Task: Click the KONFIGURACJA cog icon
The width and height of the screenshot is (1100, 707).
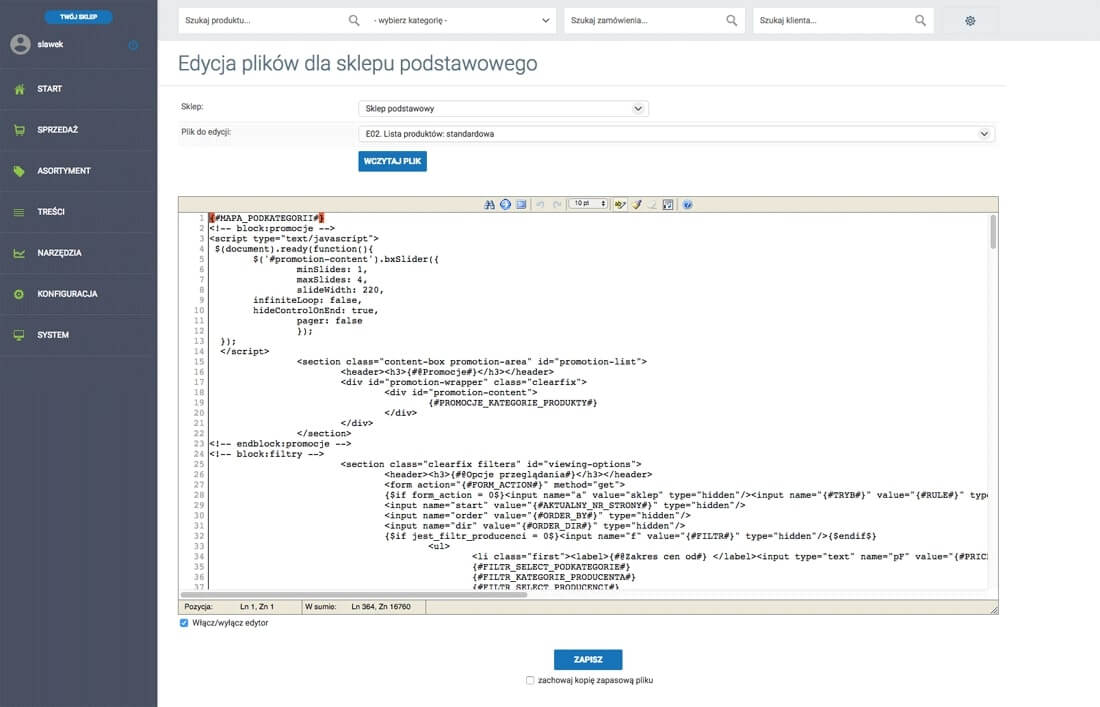Action: 19,294
